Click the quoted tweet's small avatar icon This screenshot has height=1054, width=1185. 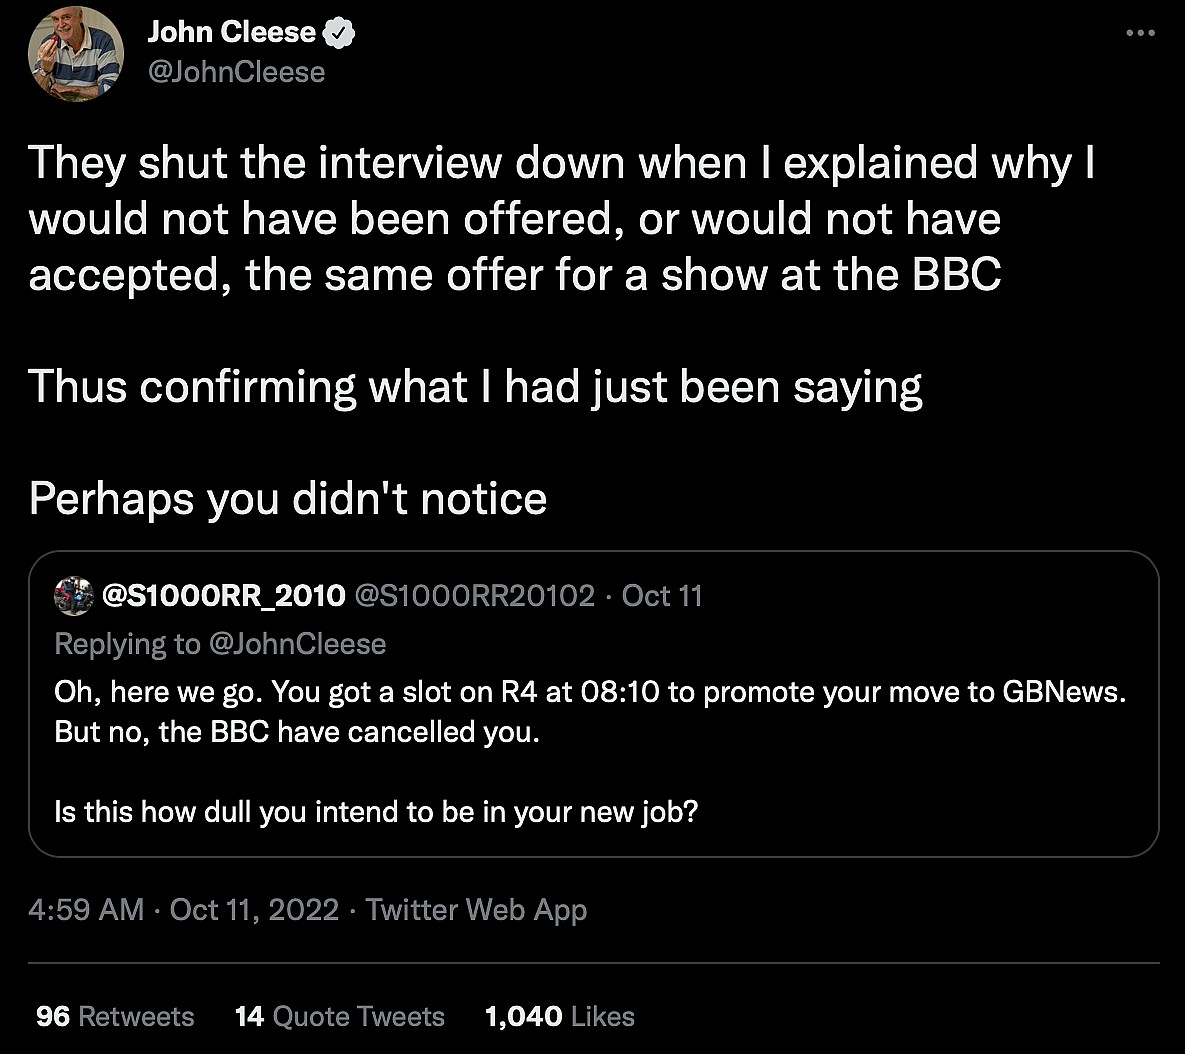coord(74,595)
